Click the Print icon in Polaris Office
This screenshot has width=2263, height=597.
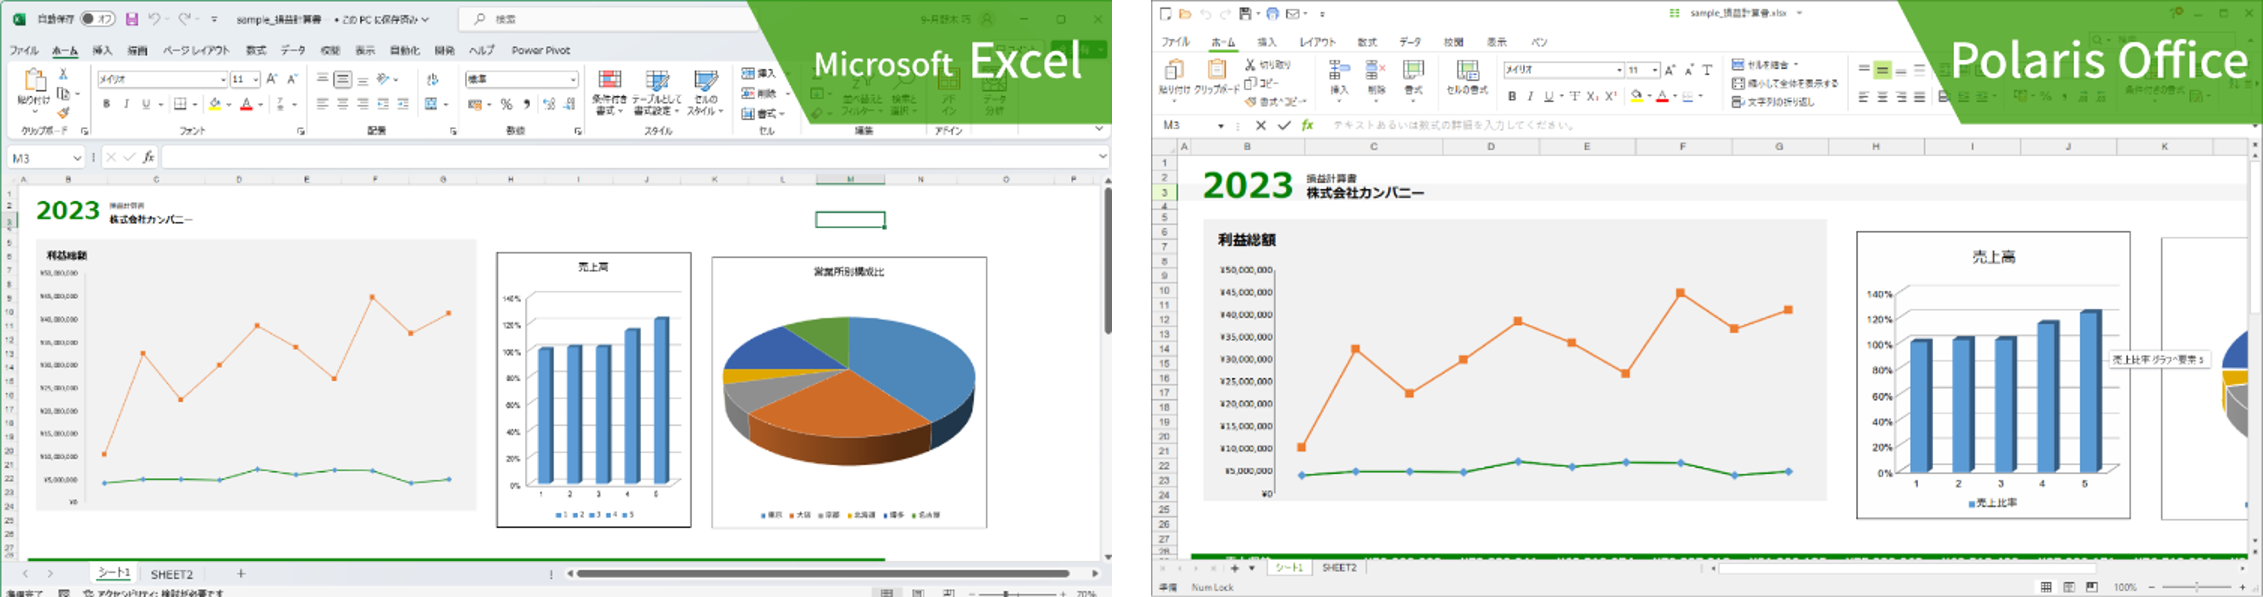pyautogui.click(x=1272, y=14)
